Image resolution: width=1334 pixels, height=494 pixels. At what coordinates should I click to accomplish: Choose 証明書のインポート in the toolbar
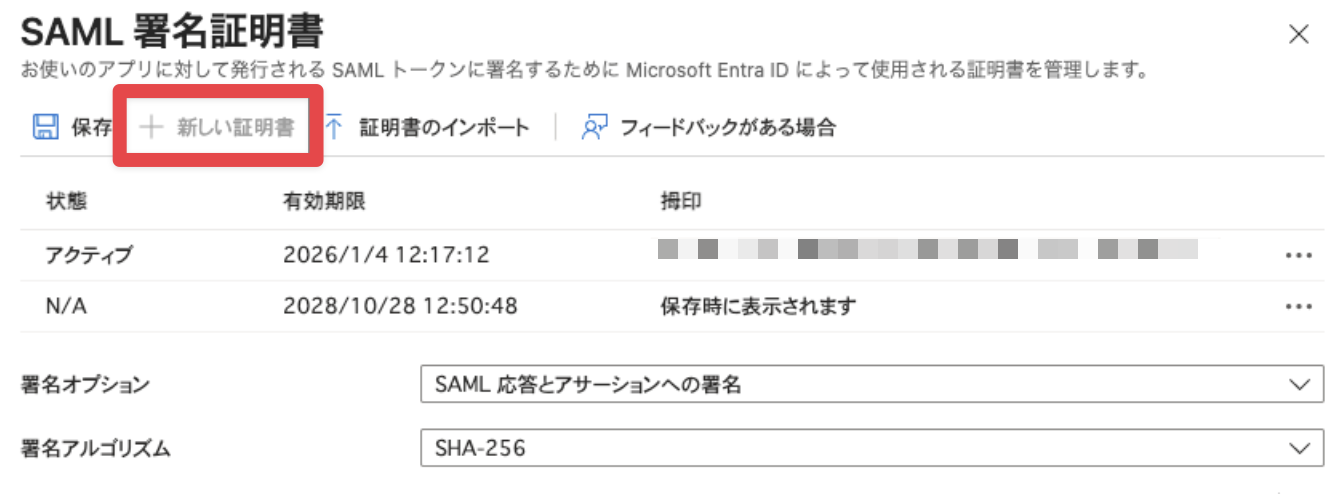(x=444, y=127)
